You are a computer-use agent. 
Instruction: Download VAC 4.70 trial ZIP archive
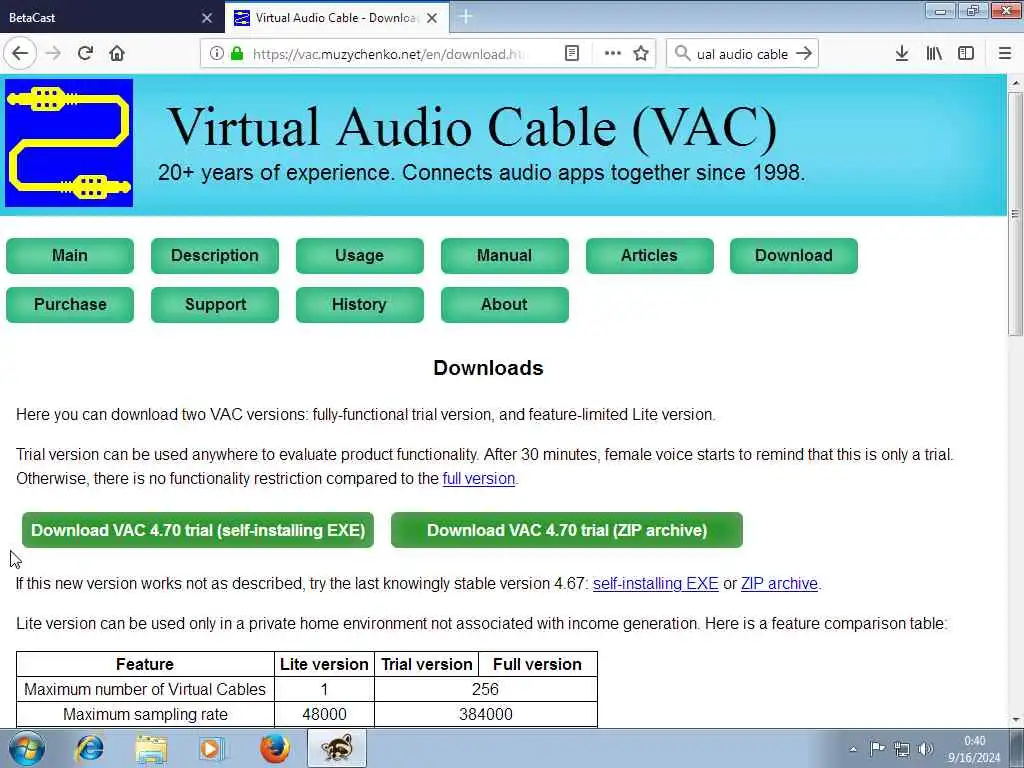pyautogui.click(x=567, y=530)
